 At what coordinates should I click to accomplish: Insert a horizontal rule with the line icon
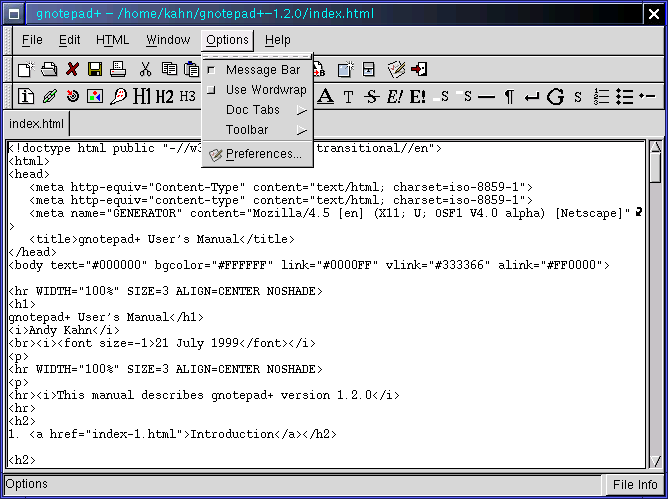[487, 97]
